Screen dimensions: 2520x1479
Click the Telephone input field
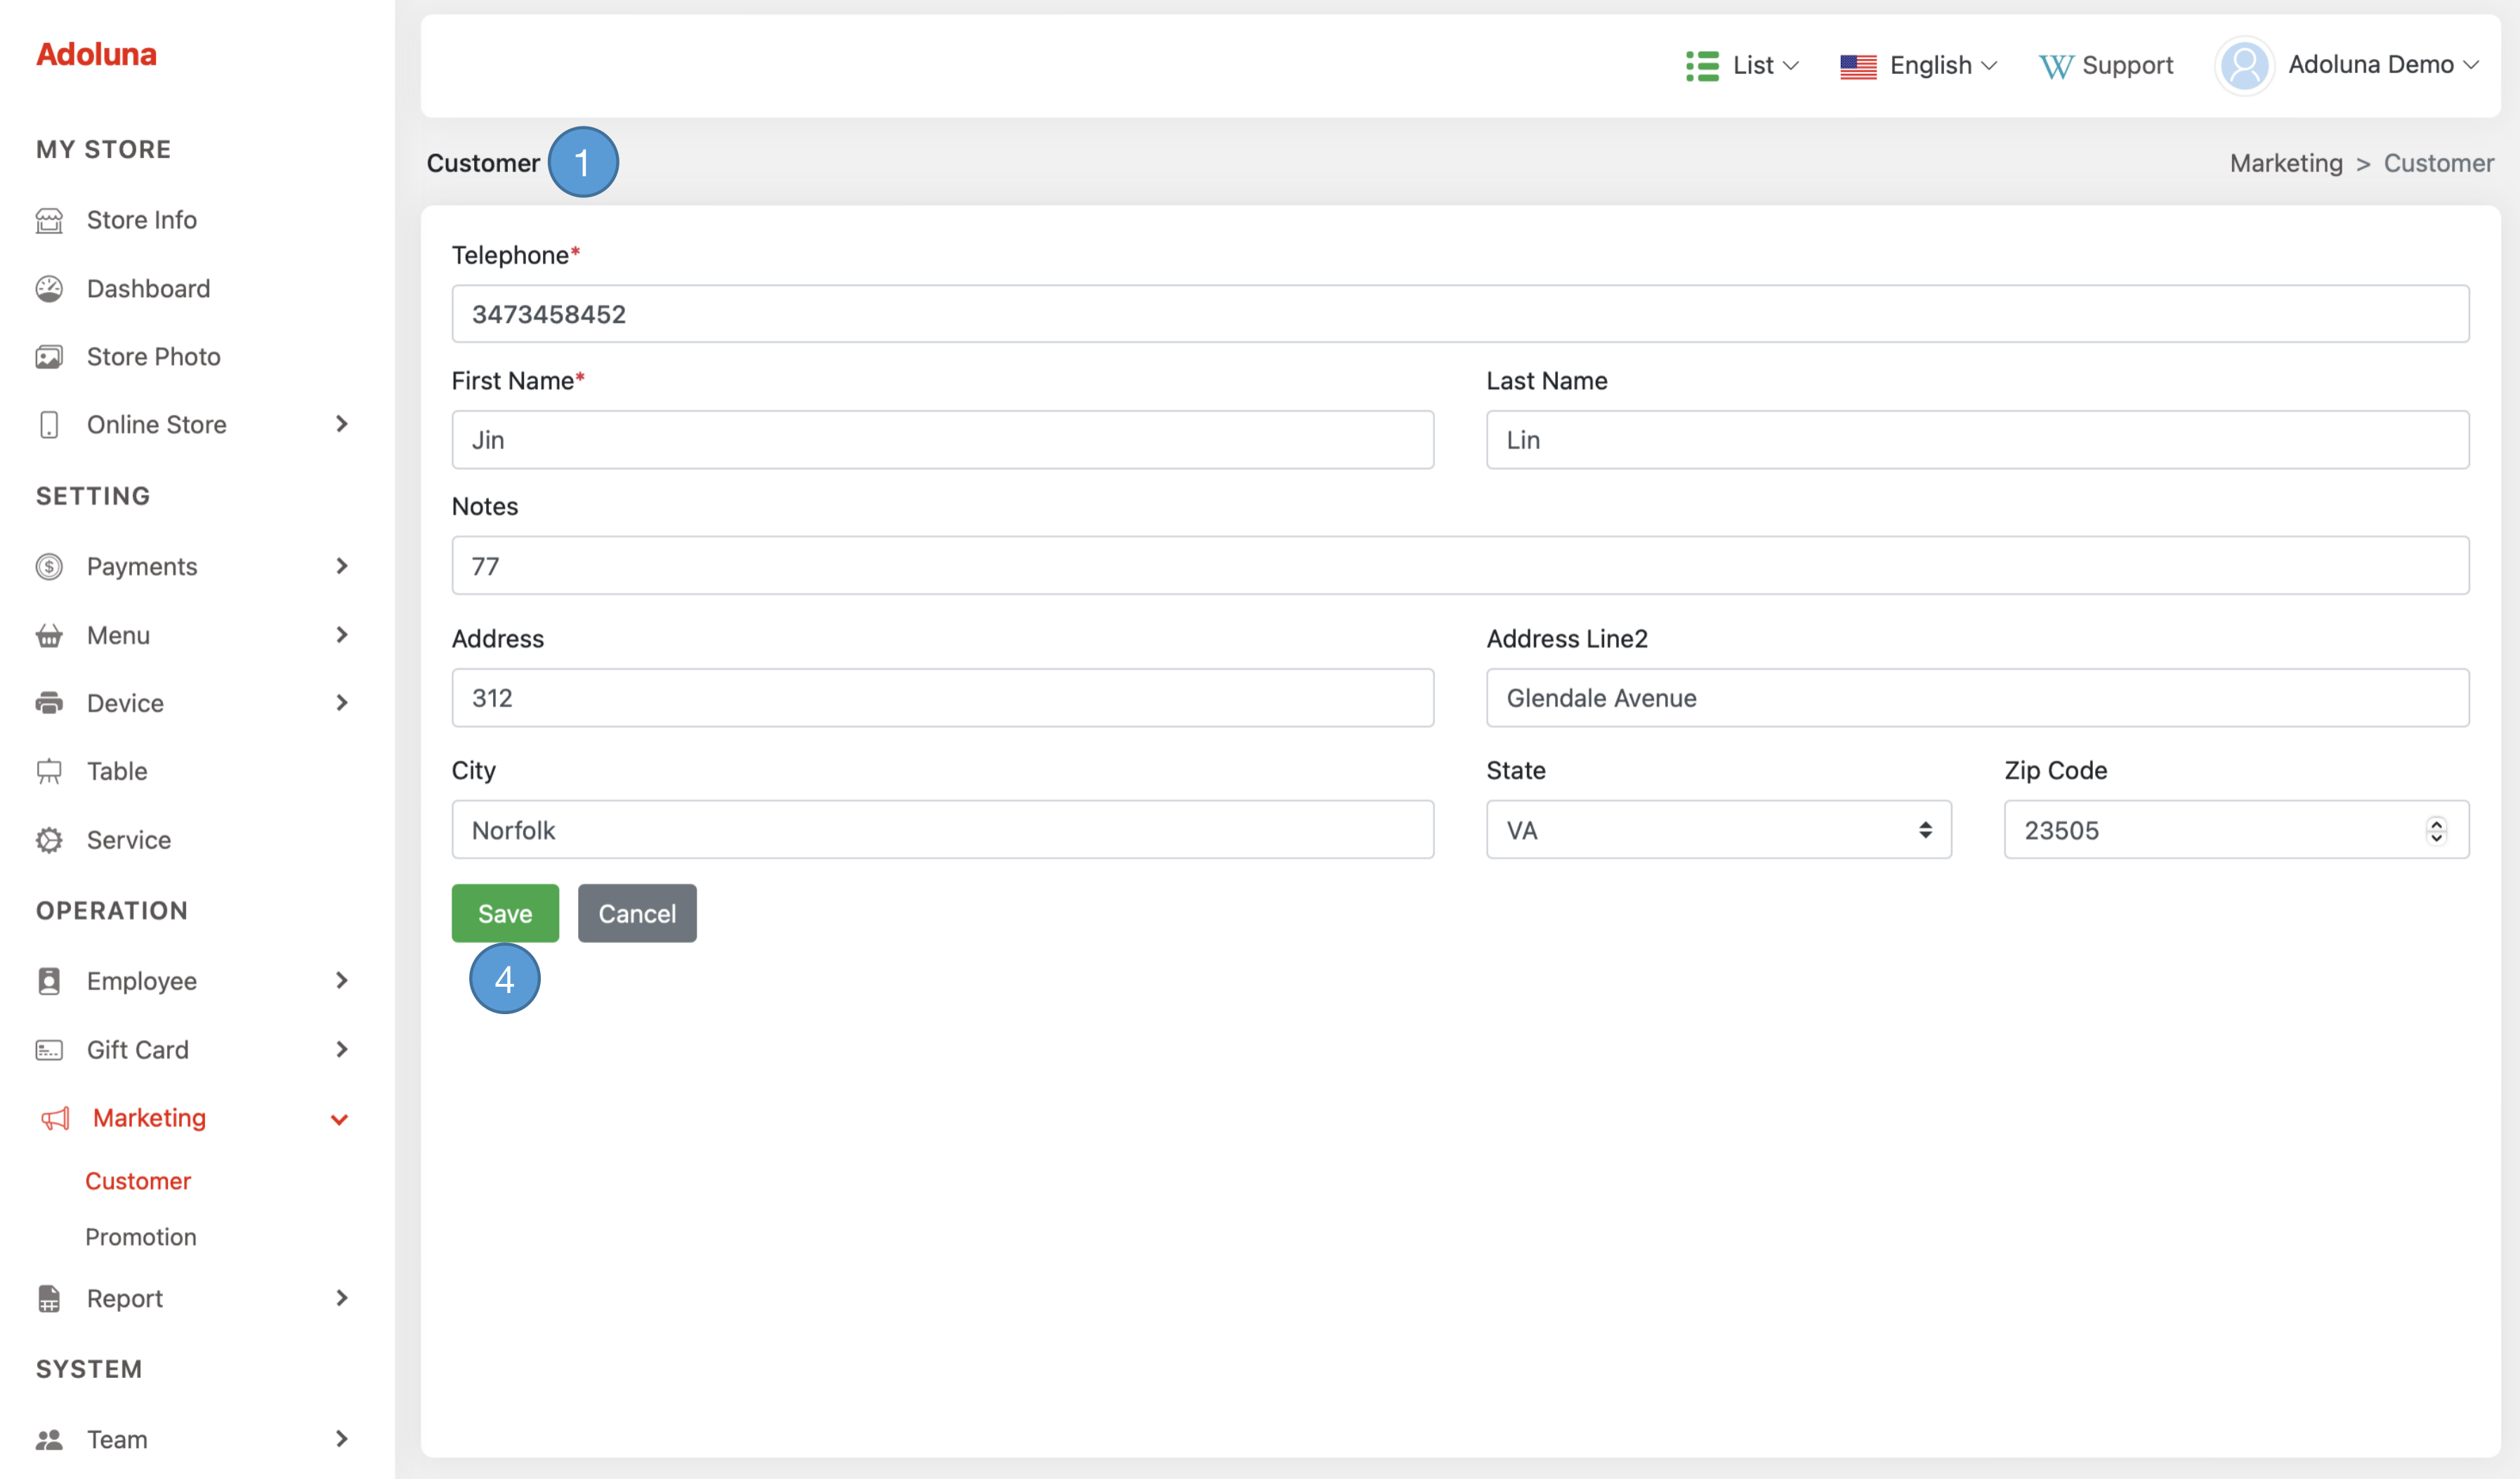[1460, 314]
